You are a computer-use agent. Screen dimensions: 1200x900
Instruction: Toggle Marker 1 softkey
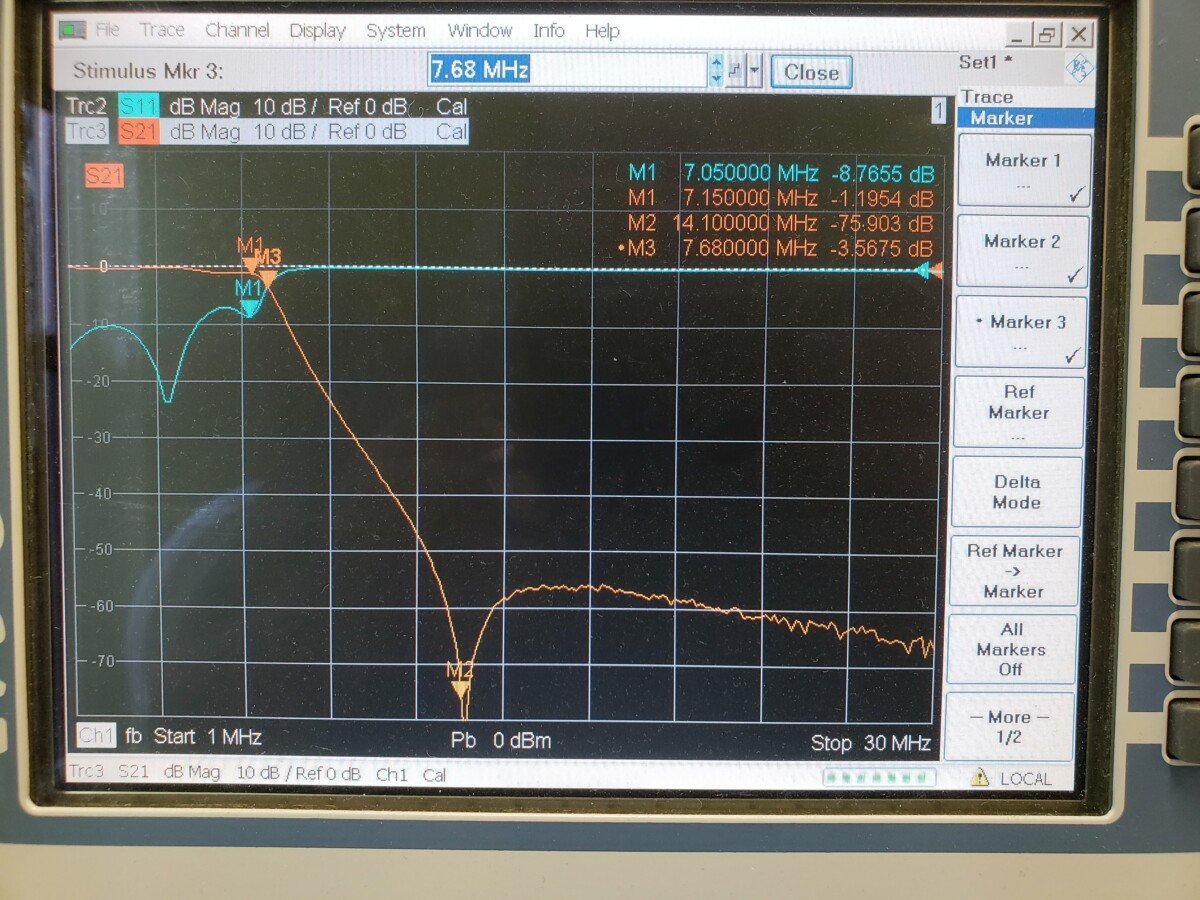tap(1022, 171)
